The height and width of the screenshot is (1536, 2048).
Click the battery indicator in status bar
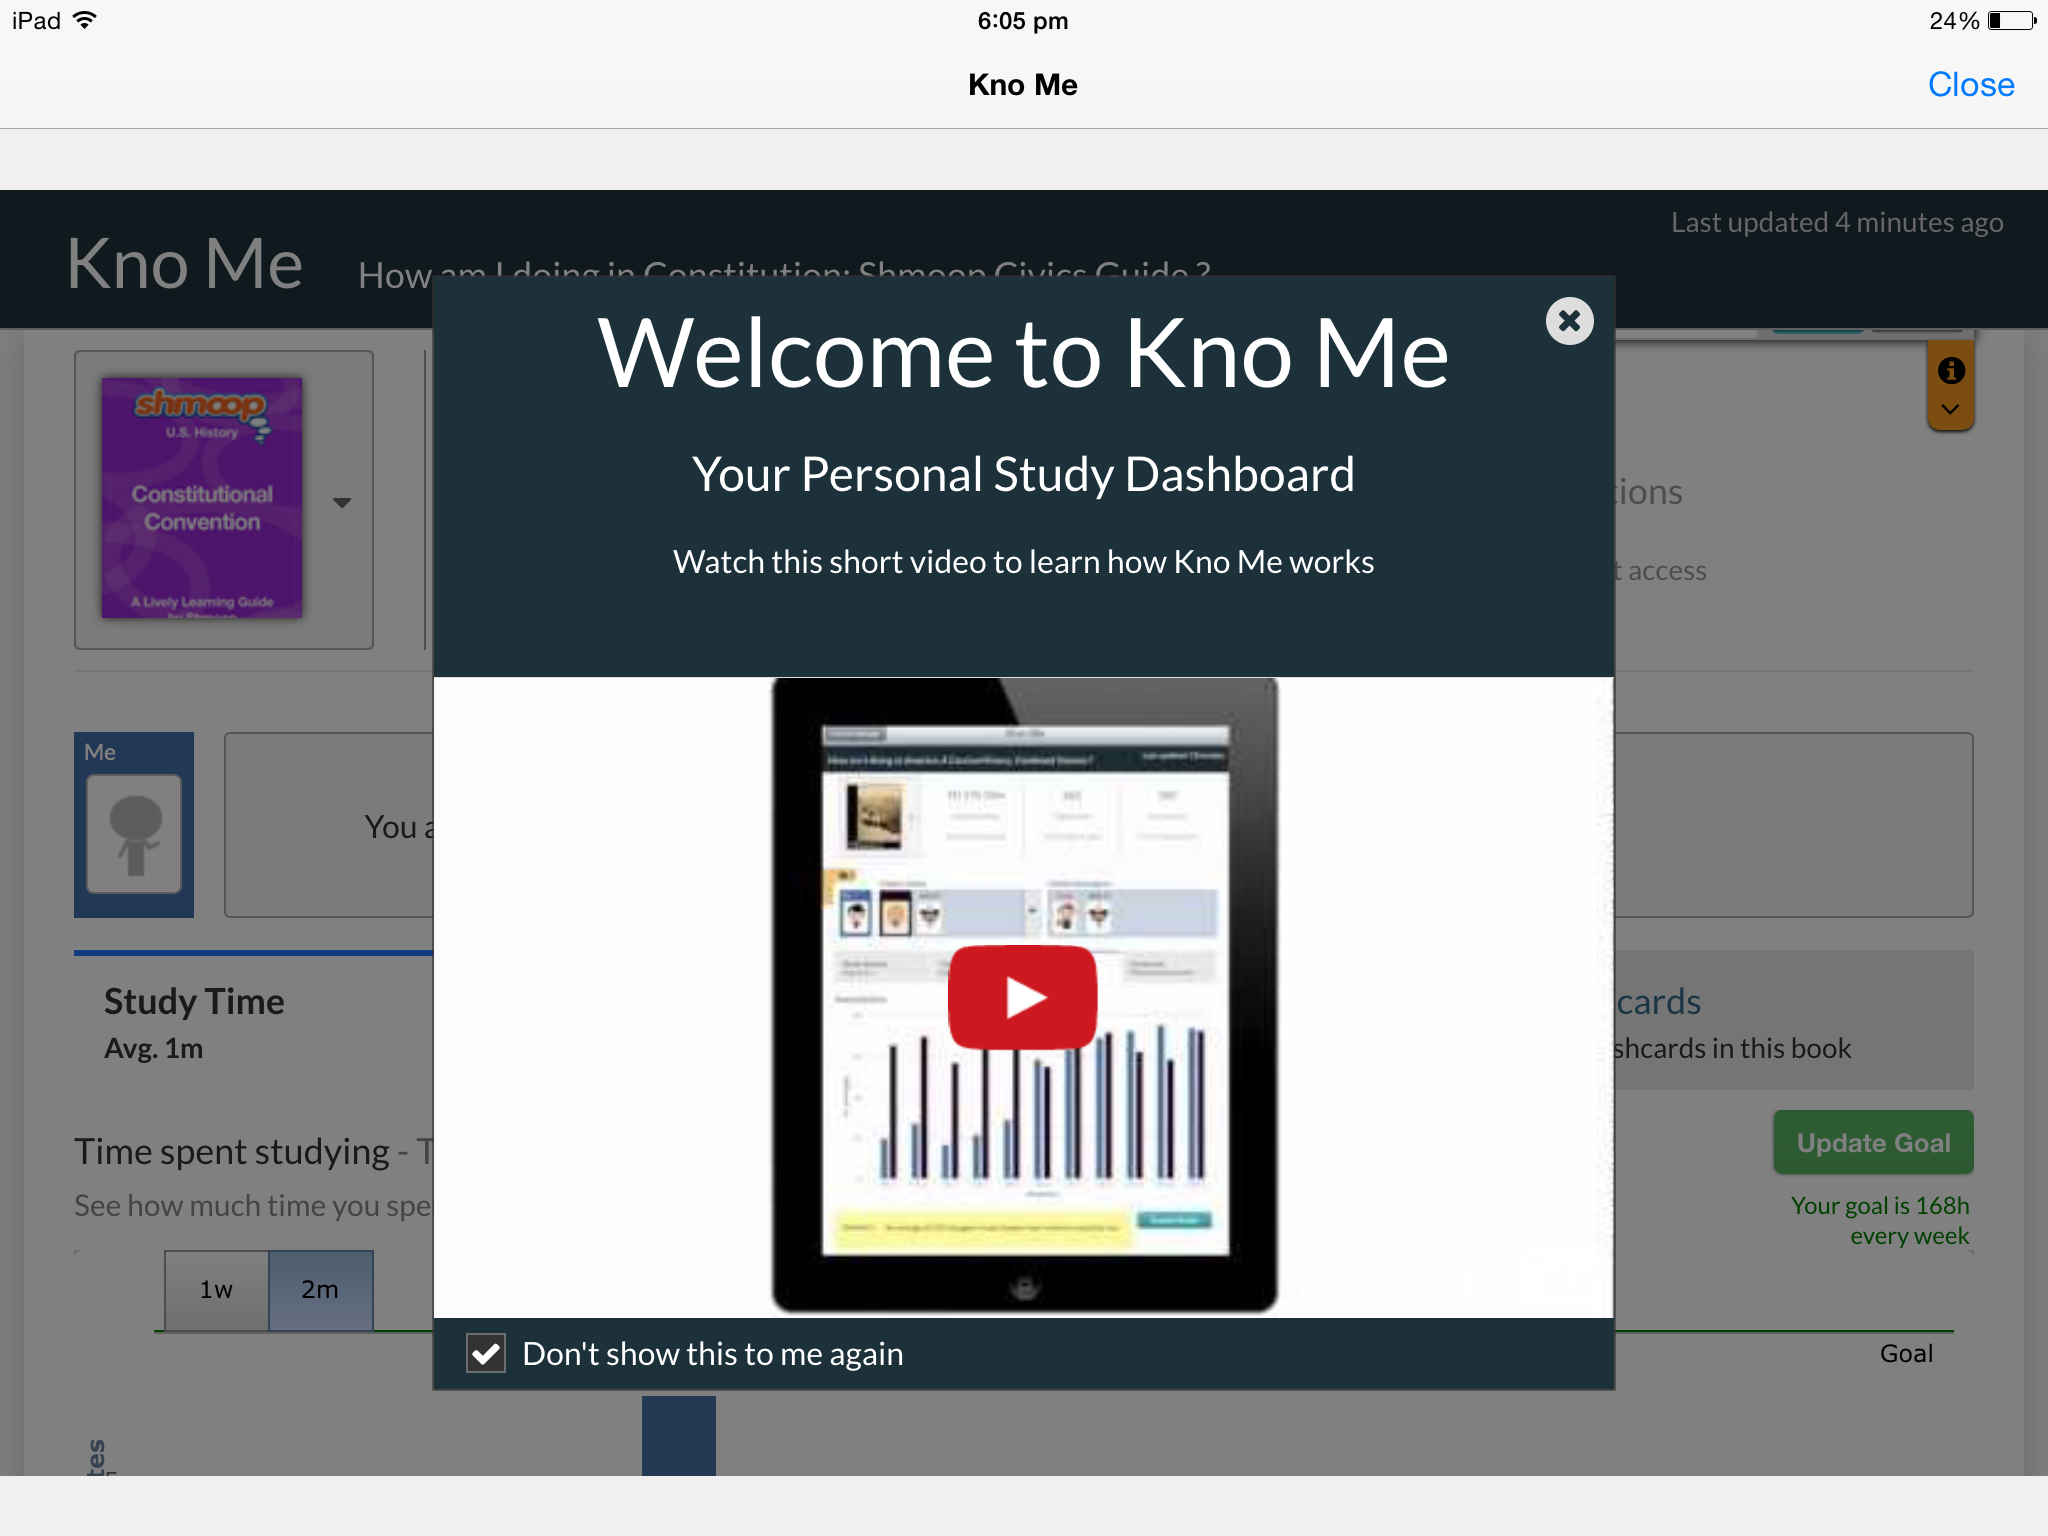2011,21
